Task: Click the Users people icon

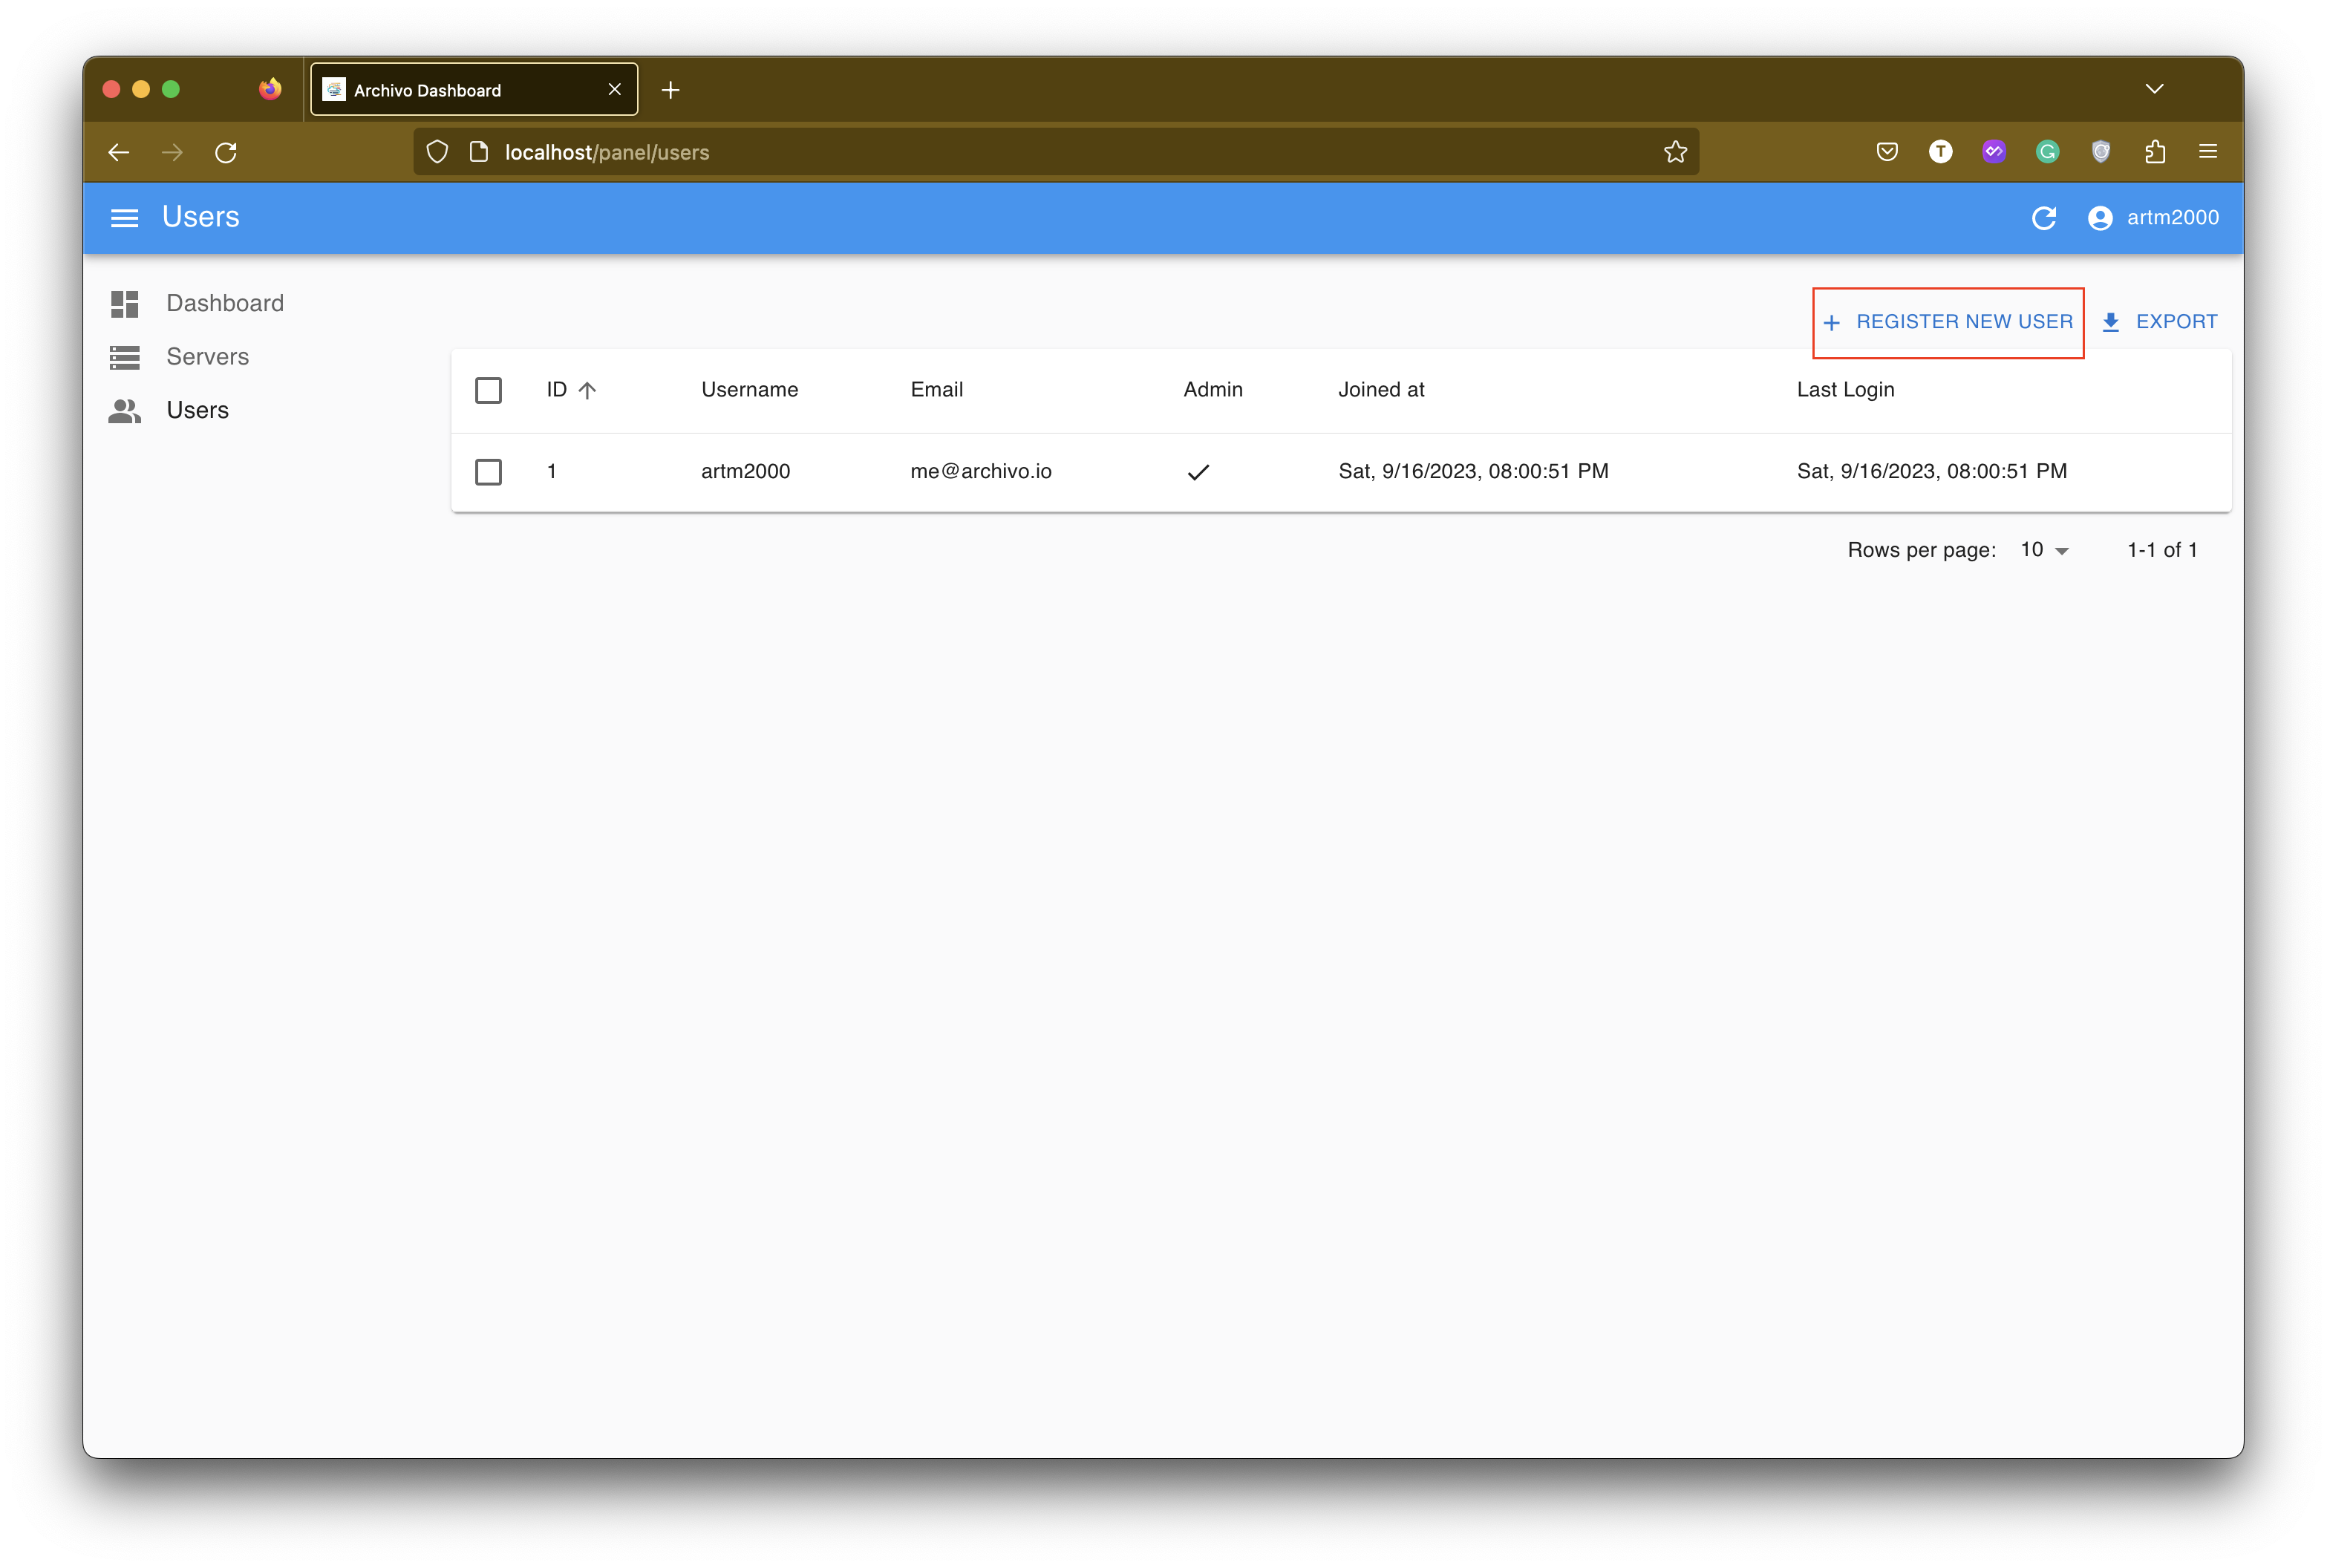Action: pyautogui.click(x=124, y=410)
